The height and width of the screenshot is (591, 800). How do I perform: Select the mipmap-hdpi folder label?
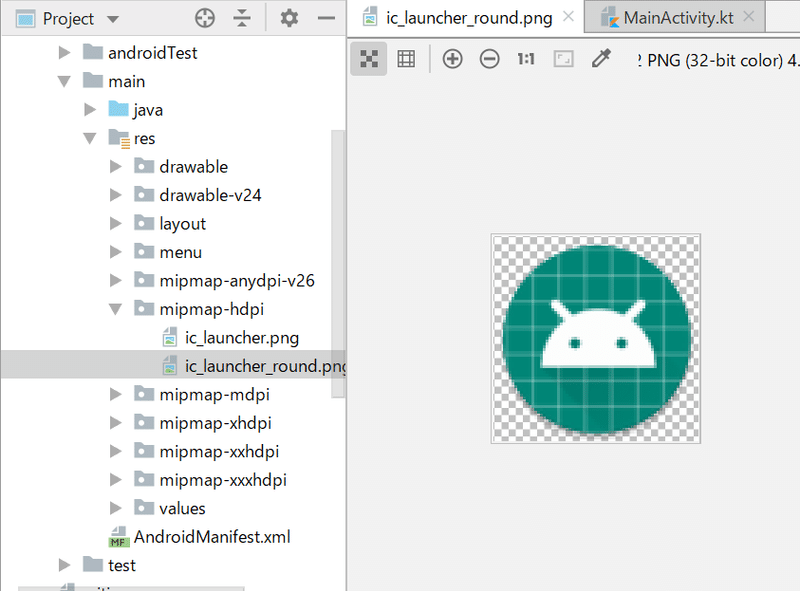(211, 310)
